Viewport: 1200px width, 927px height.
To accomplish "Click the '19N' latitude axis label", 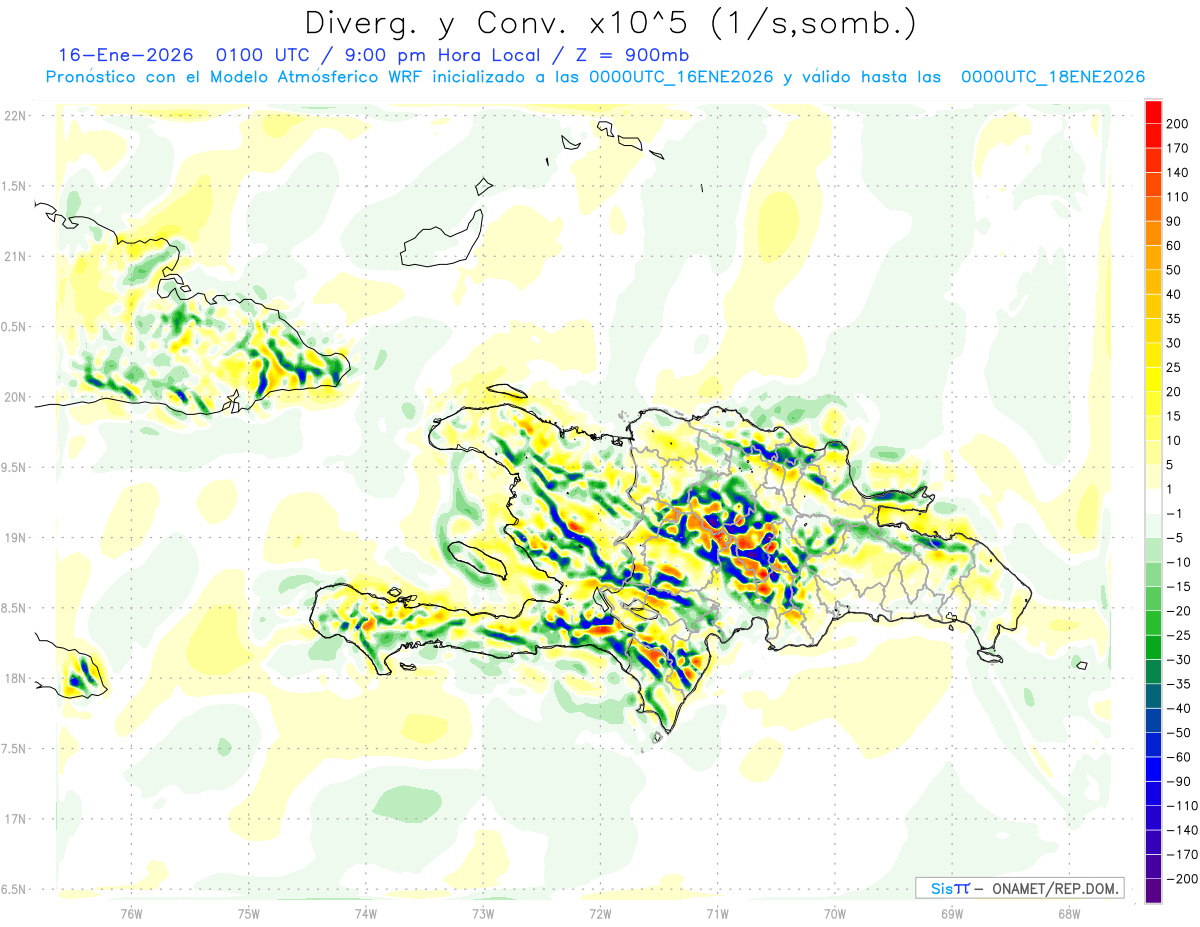I will (x=14, y=538).
